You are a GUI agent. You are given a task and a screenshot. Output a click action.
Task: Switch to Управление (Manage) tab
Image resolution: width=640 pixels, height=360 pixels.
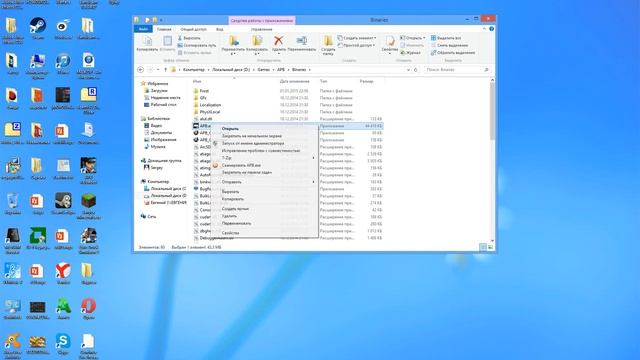[262, 29]
